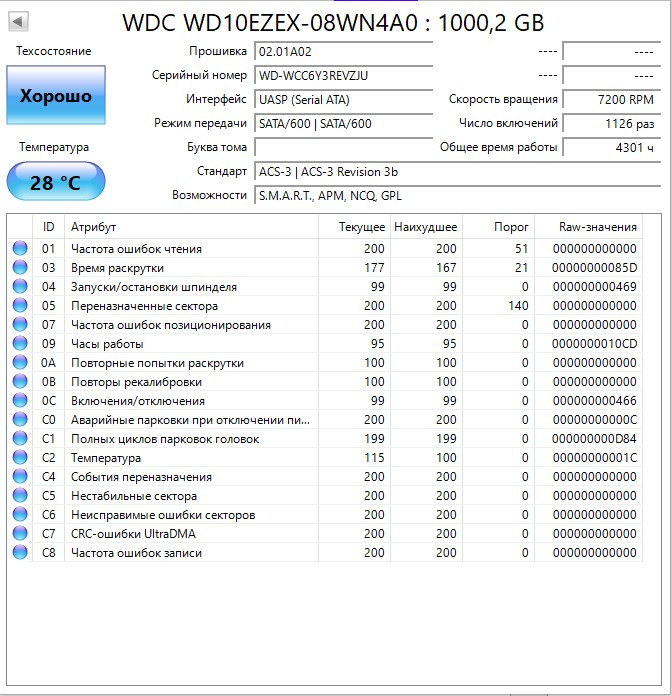Click the blue orb beside Температура attribute
Image resolution: width=672 pixels, height=696 pixels.
[20, 458]
